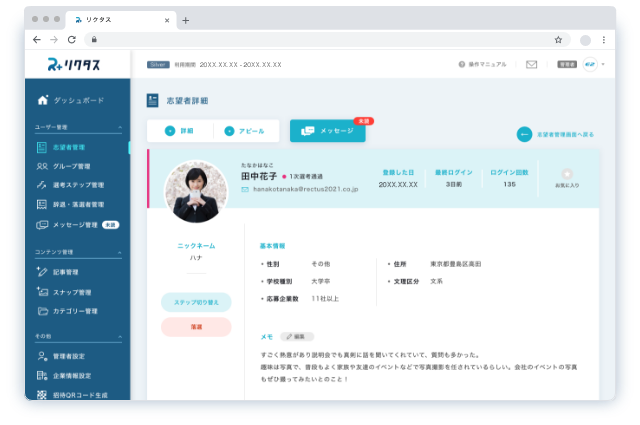Click the back arrow to 志望者管理画面
Screen dimensions: 640x425
[524, 134]
